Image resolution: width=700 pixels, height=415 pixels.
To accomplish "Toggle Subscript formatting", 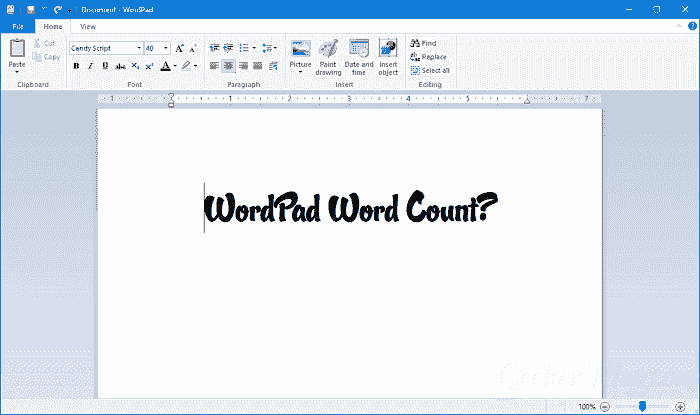I will click(135, 66).
